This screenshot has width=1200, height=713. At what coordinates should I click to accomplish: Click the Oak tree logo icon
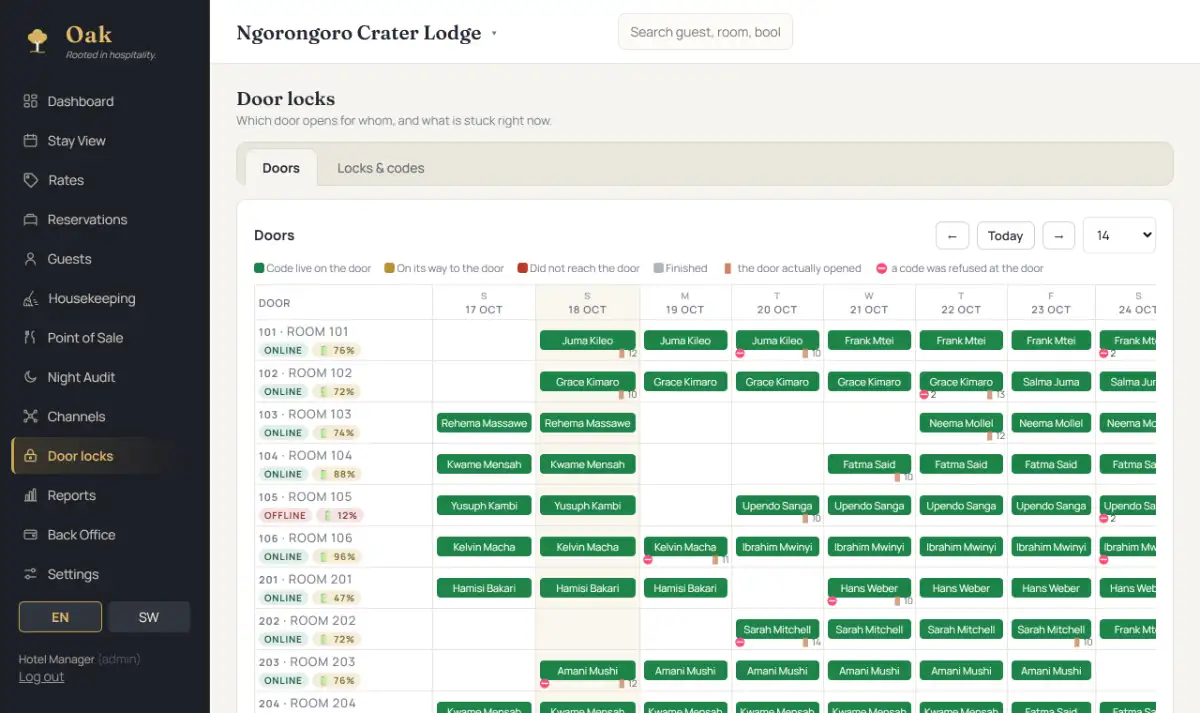(38, 40)
